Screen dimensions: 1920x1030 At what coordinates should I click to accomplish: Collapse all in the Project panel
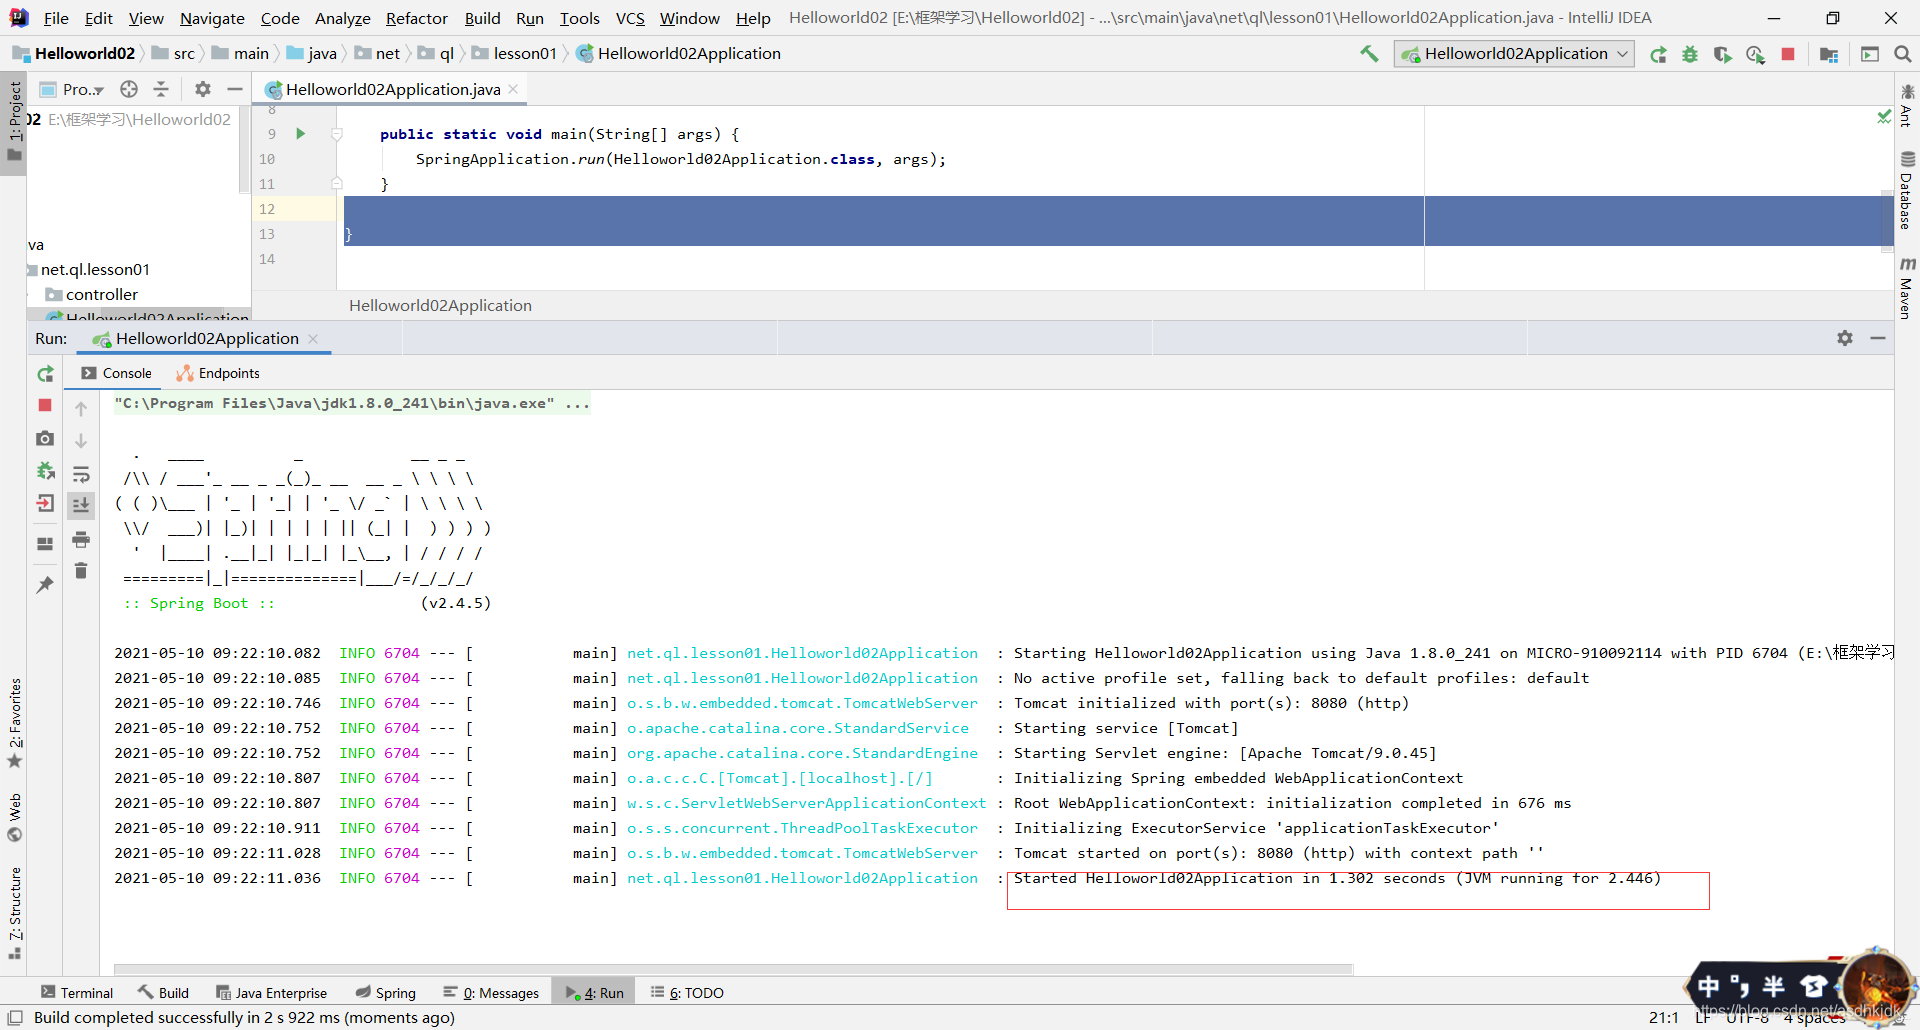pyautogui.click(x=161, y=89)
